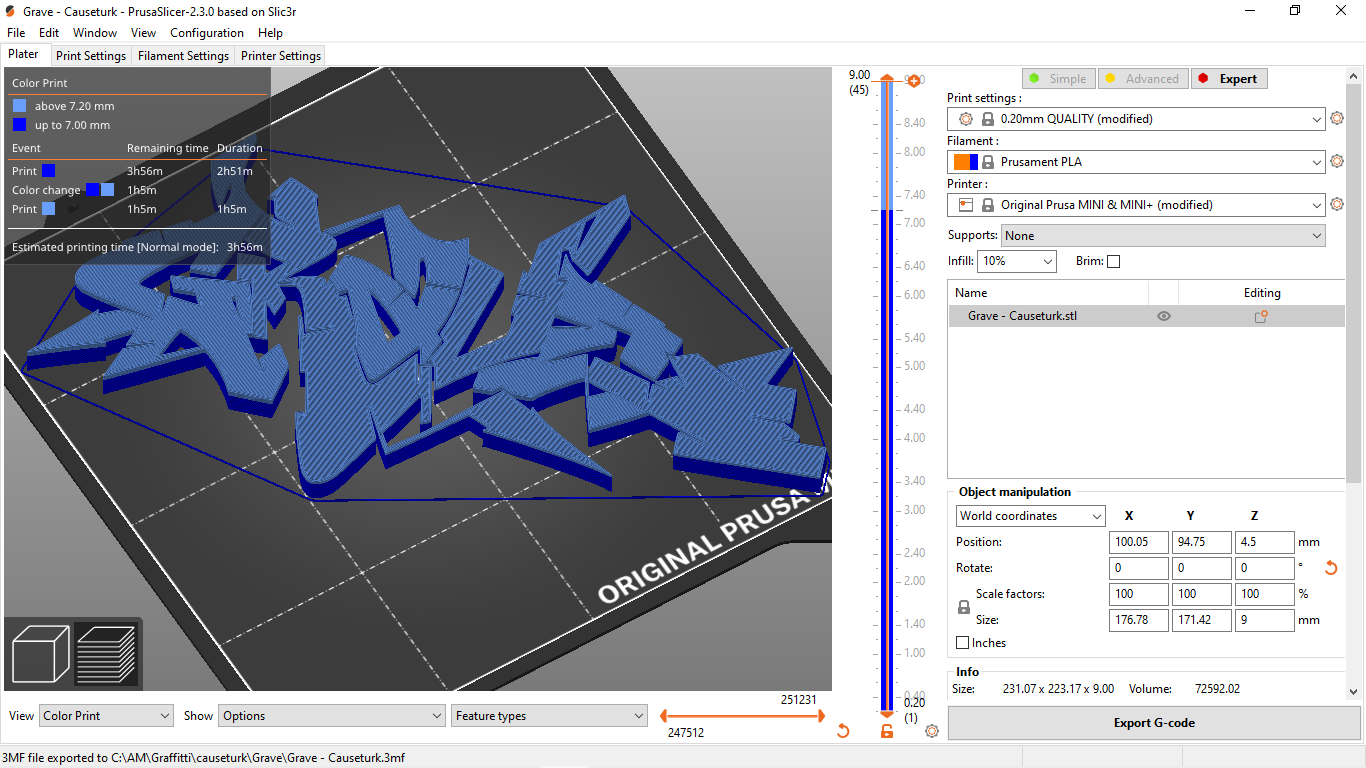This screenshot has height=768, width=1366.
Task: Reset rotation with the orange arrow
Action: point(1331,568)
